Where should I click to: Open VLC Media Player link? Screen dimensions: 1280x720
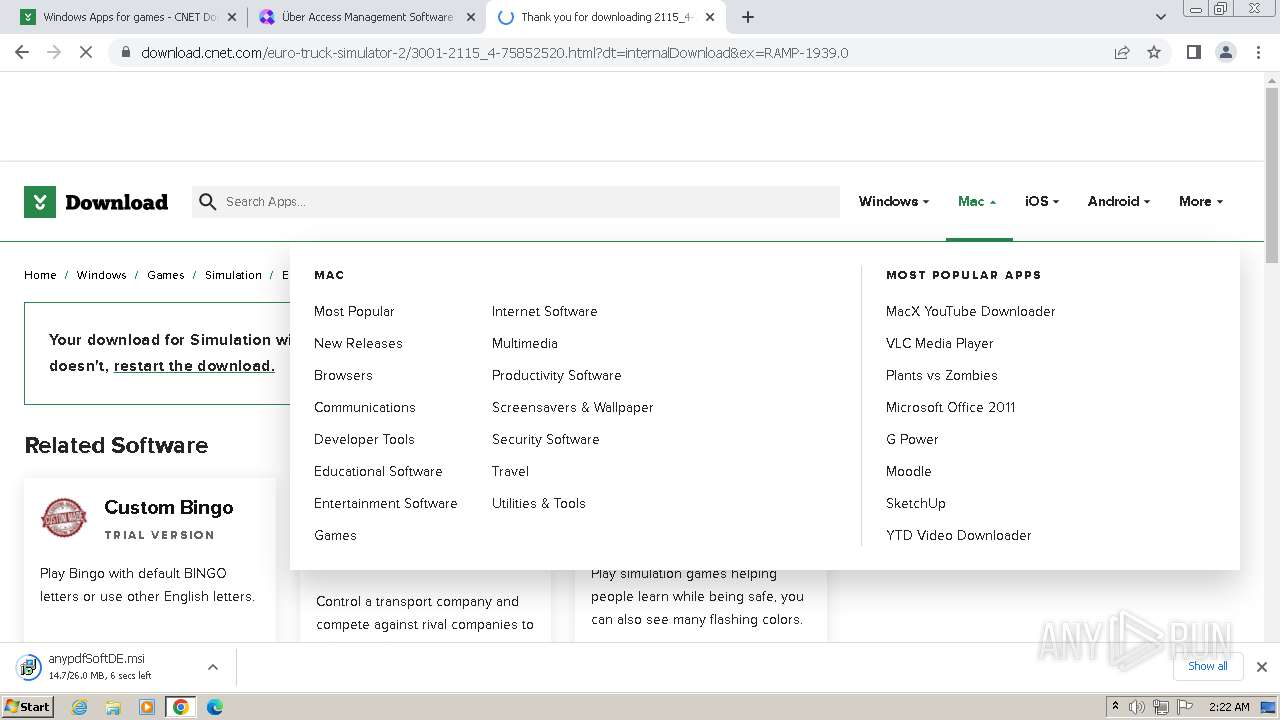[940, 343]
